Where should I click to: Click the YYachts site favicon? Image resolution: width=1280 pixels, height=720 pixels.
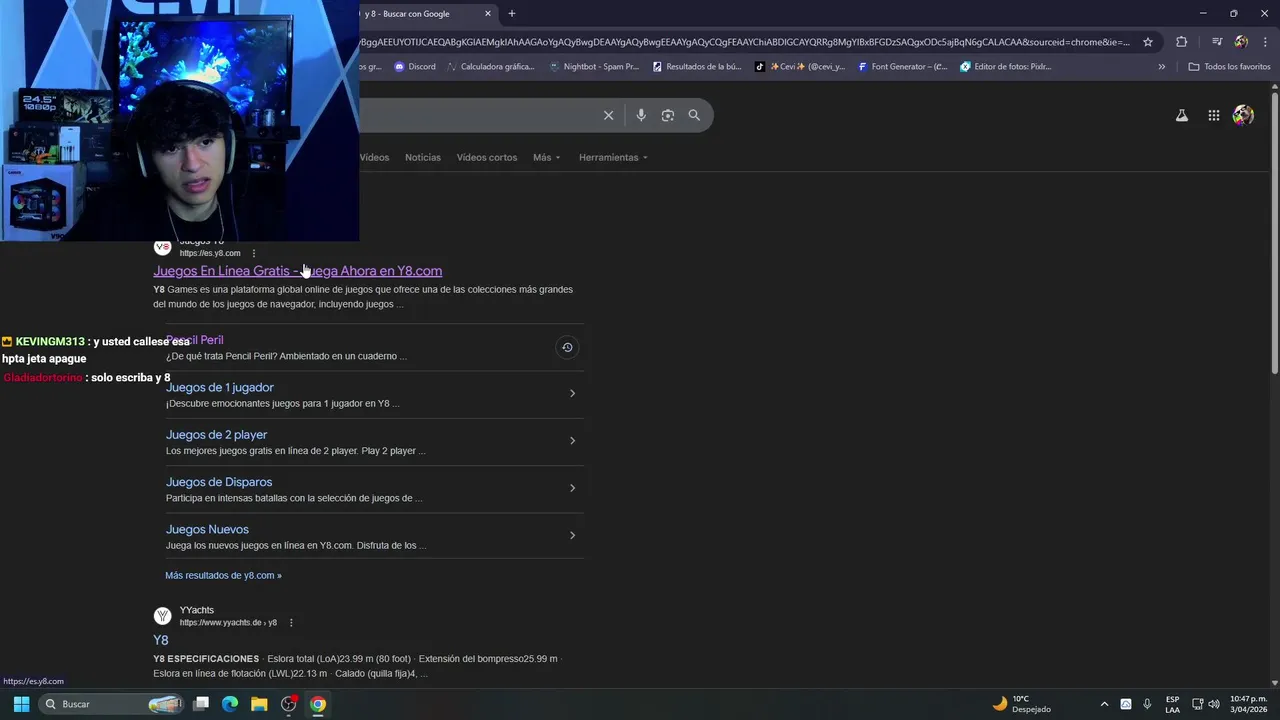click(x=162, y=616)
